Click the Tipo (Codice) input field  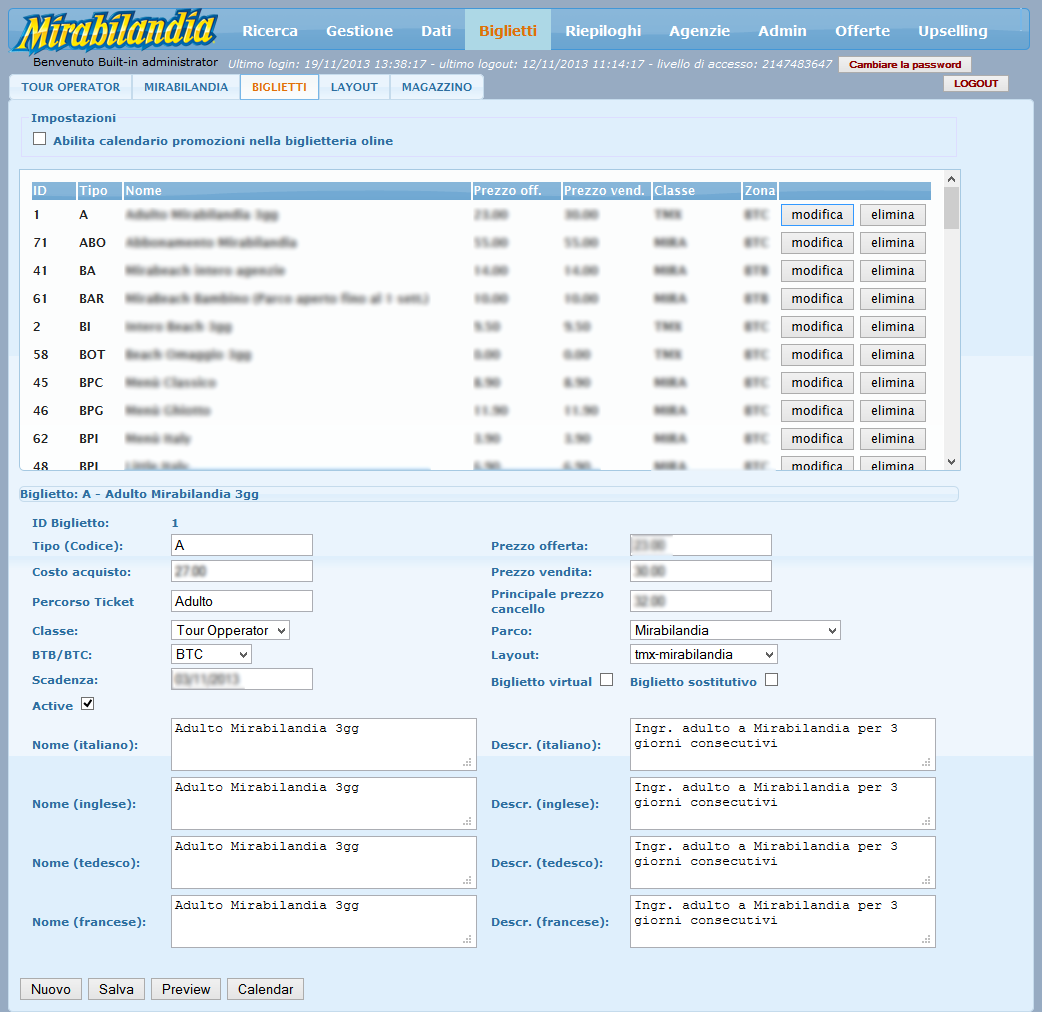click(x=242, y=545)
